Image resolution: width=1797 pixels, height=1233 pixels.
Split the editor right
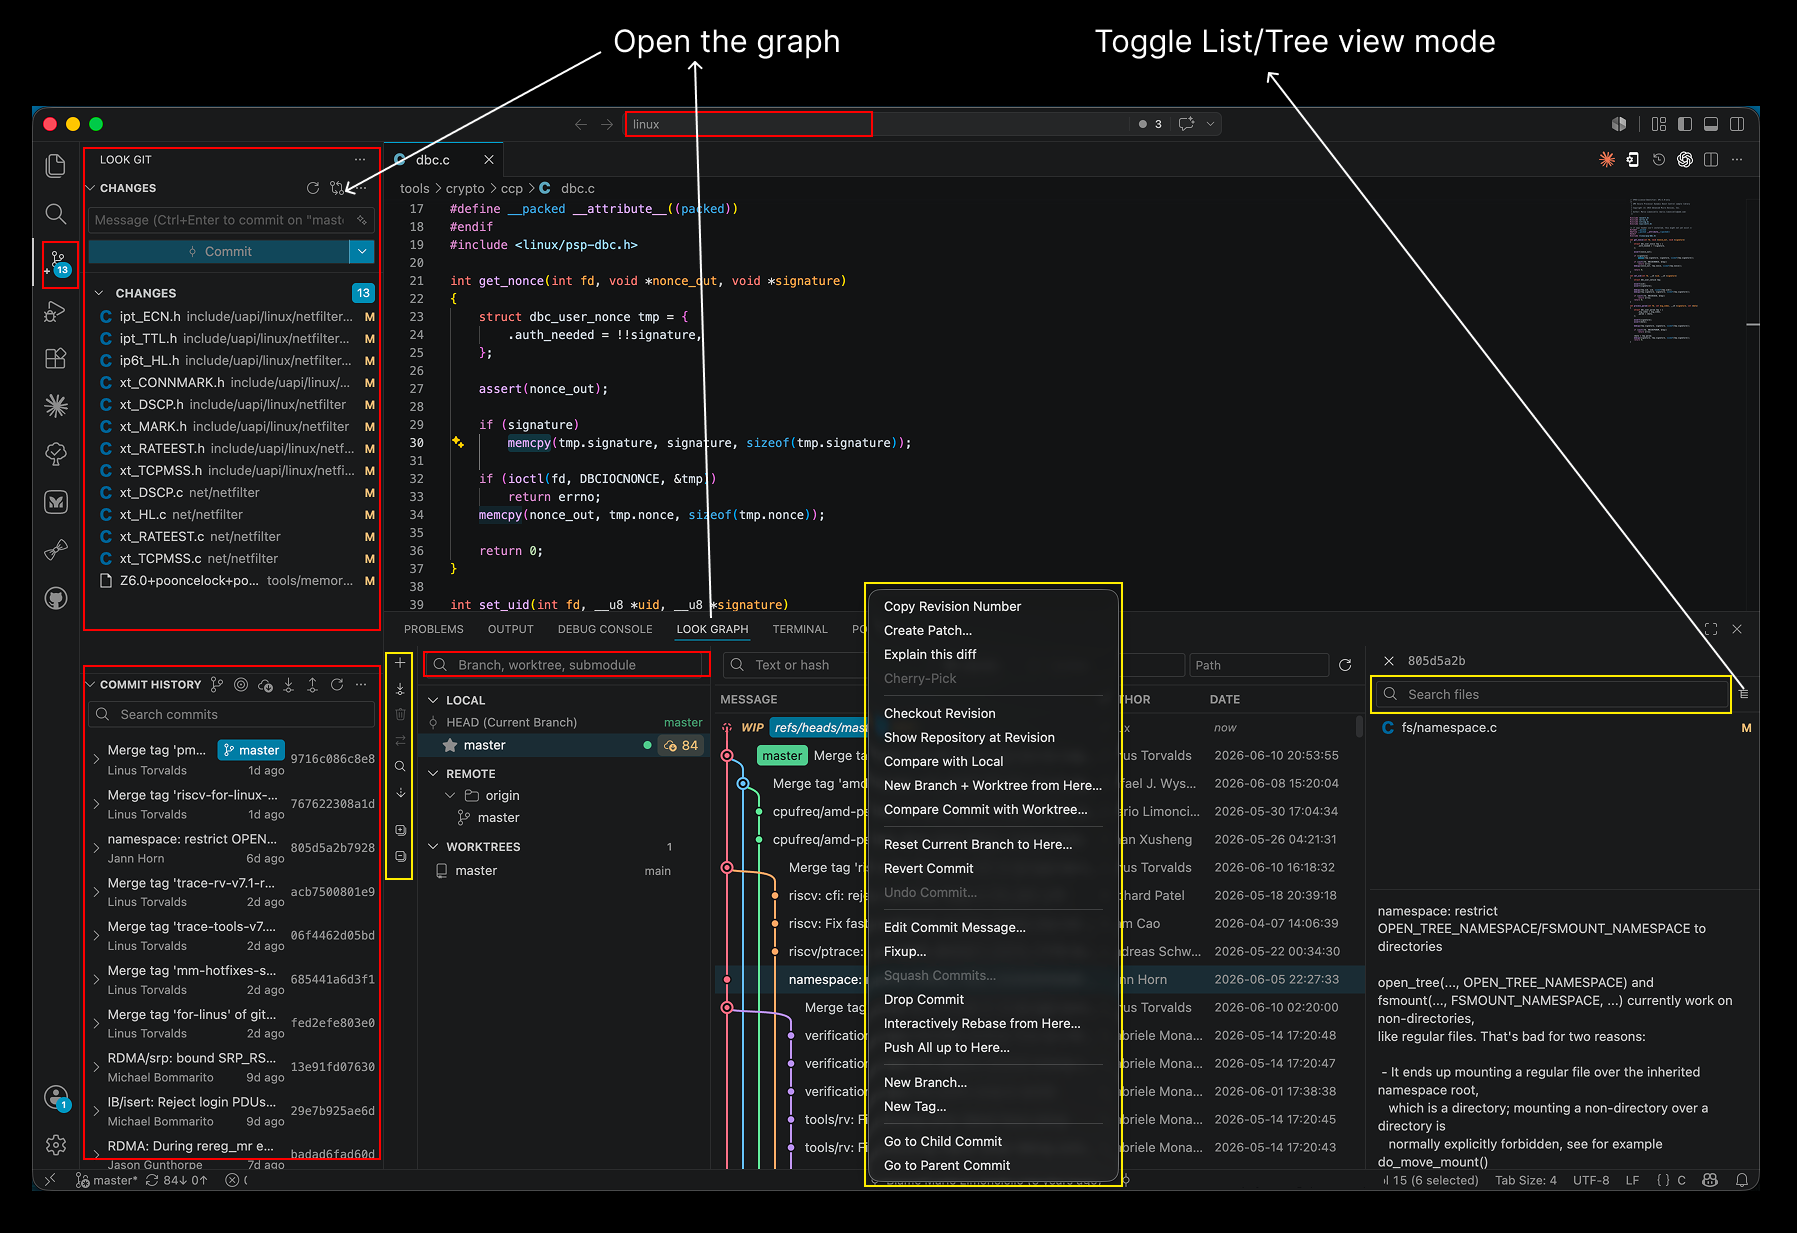point(1711,159)
